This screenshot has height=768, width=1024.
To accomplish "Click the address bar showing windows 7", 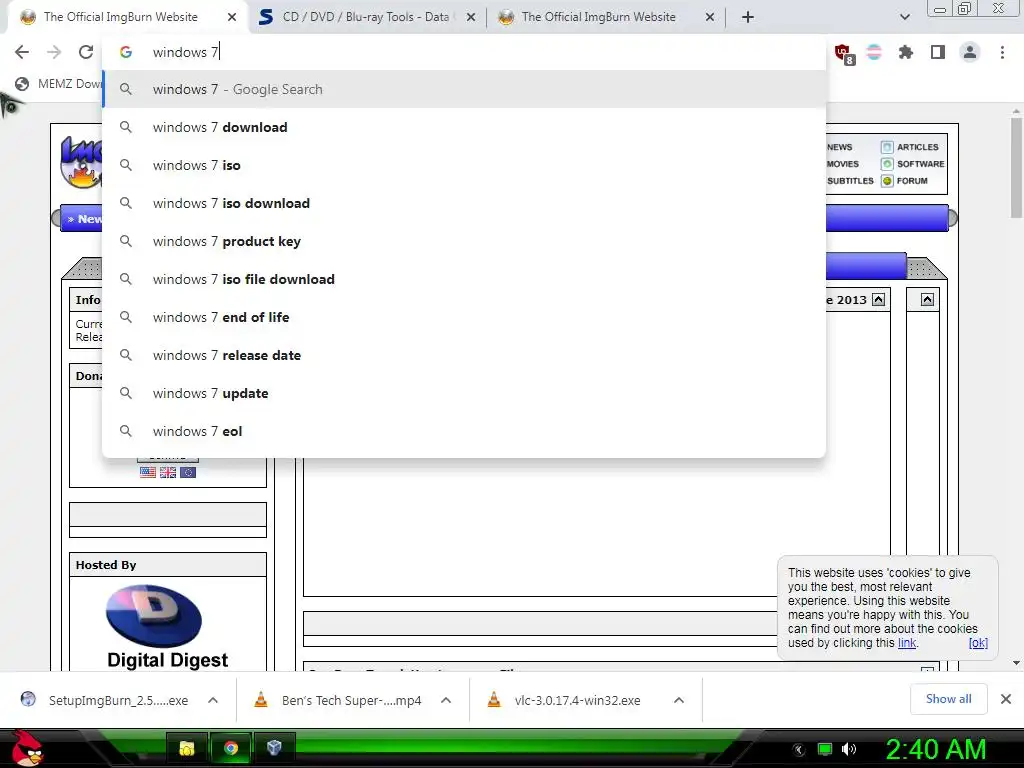I will click(464, 52).
